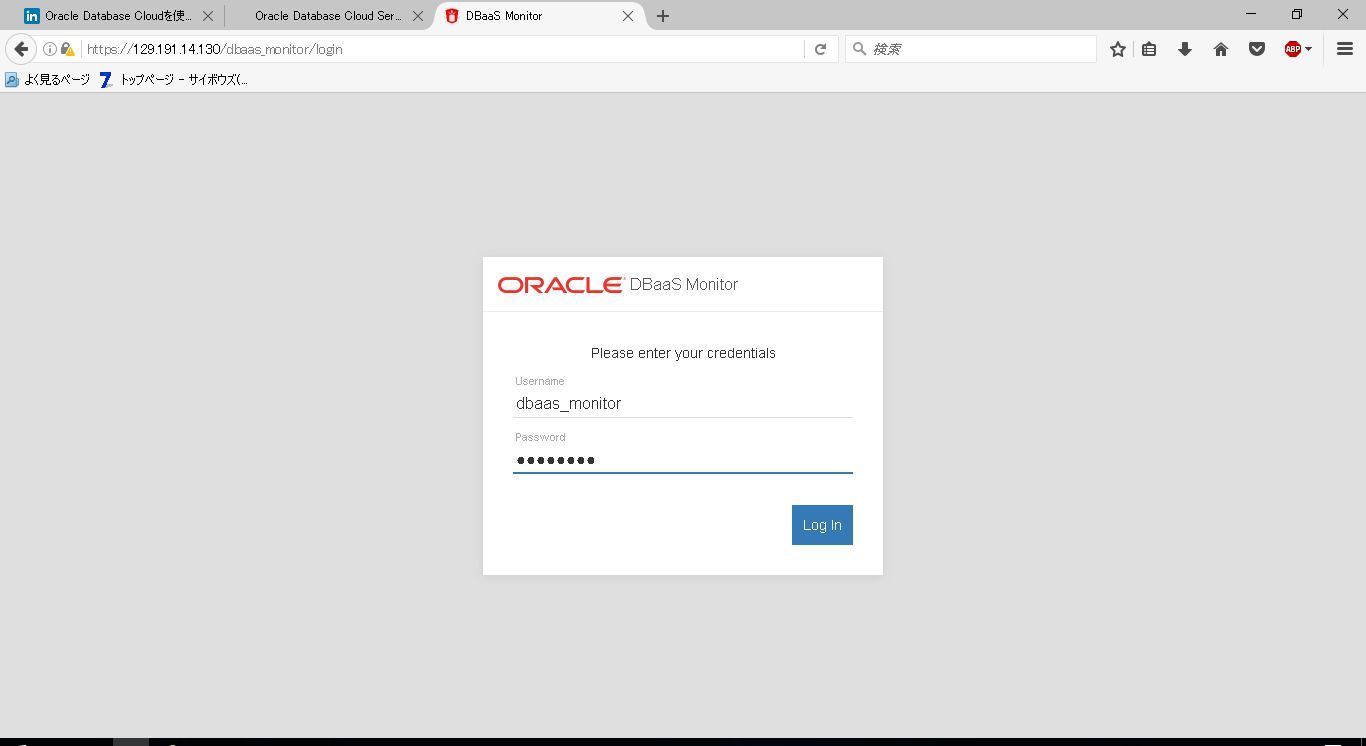Open the よく見るページ bookmark

coord(47,79)
